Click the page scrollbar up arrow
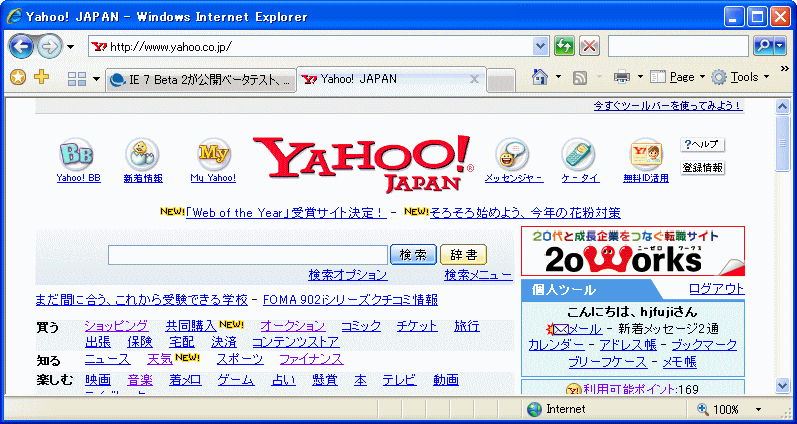 click(x=782, y=107)
